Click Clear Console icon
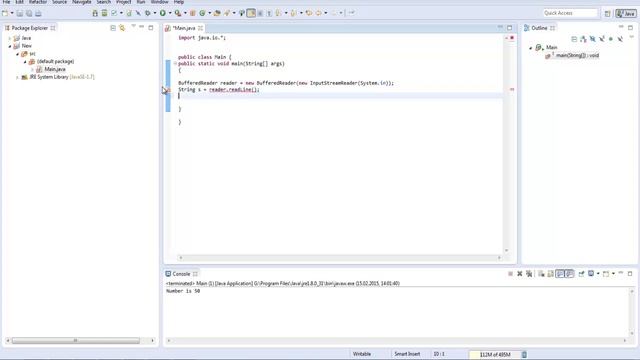Viewport: 640px width, 360px height. (x=541, y=273)
